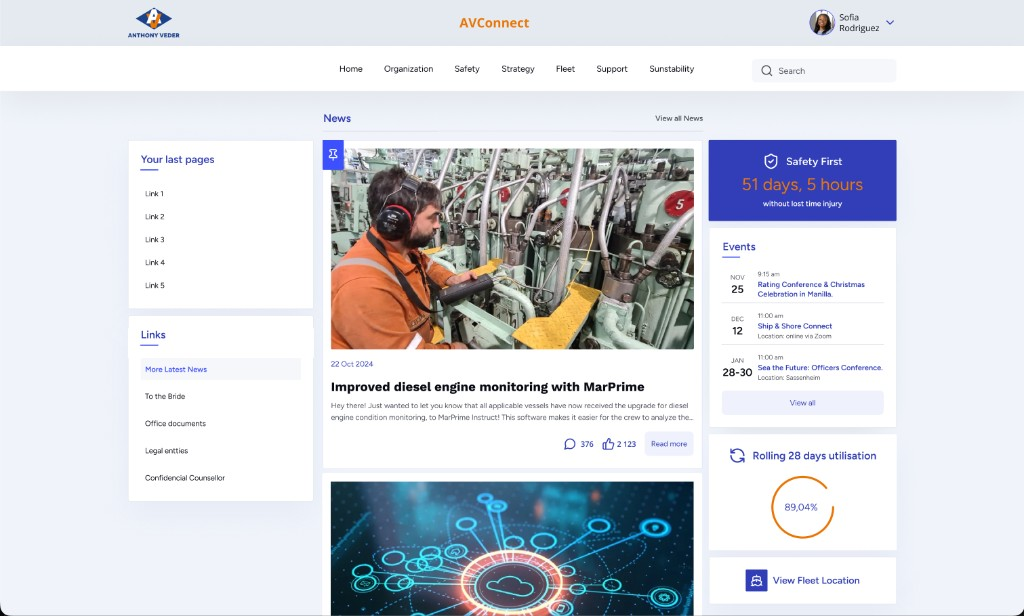
Task: Open Legal entties link
Action: (x=167, y=451)
